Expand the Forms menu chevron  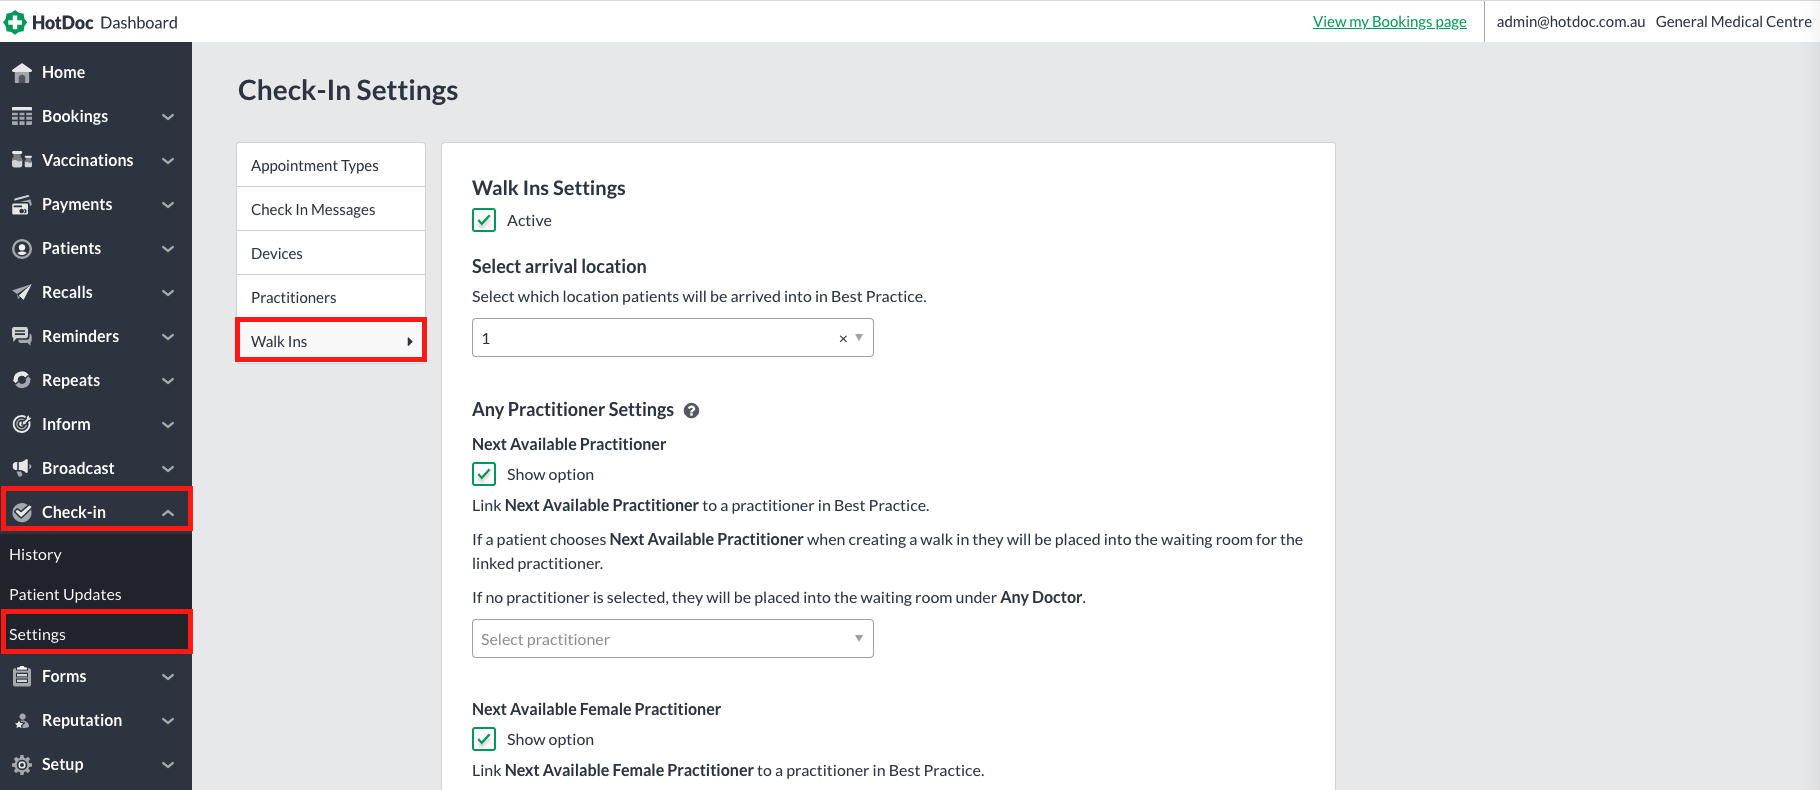pyautogui.click(x=168, y=677)
